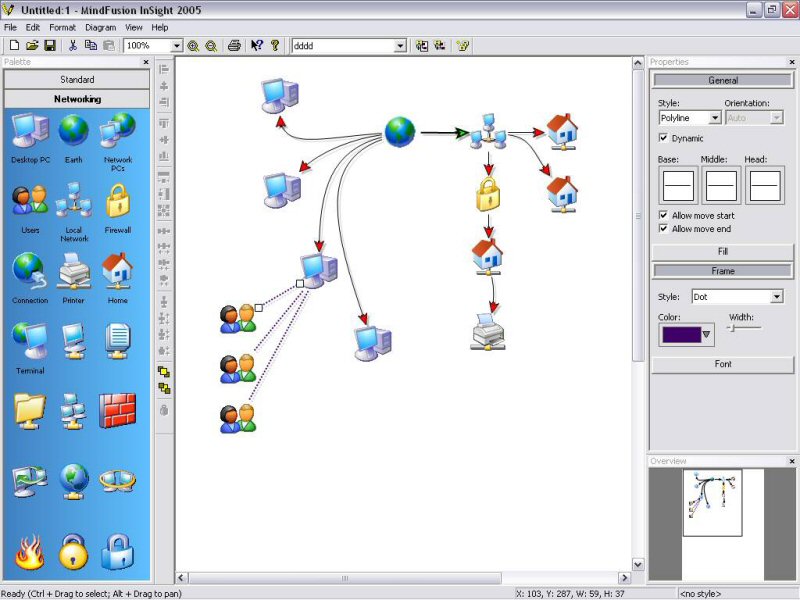
Task: Uncheck the Dynamic checkbox
Action: (x=664, y=138)
